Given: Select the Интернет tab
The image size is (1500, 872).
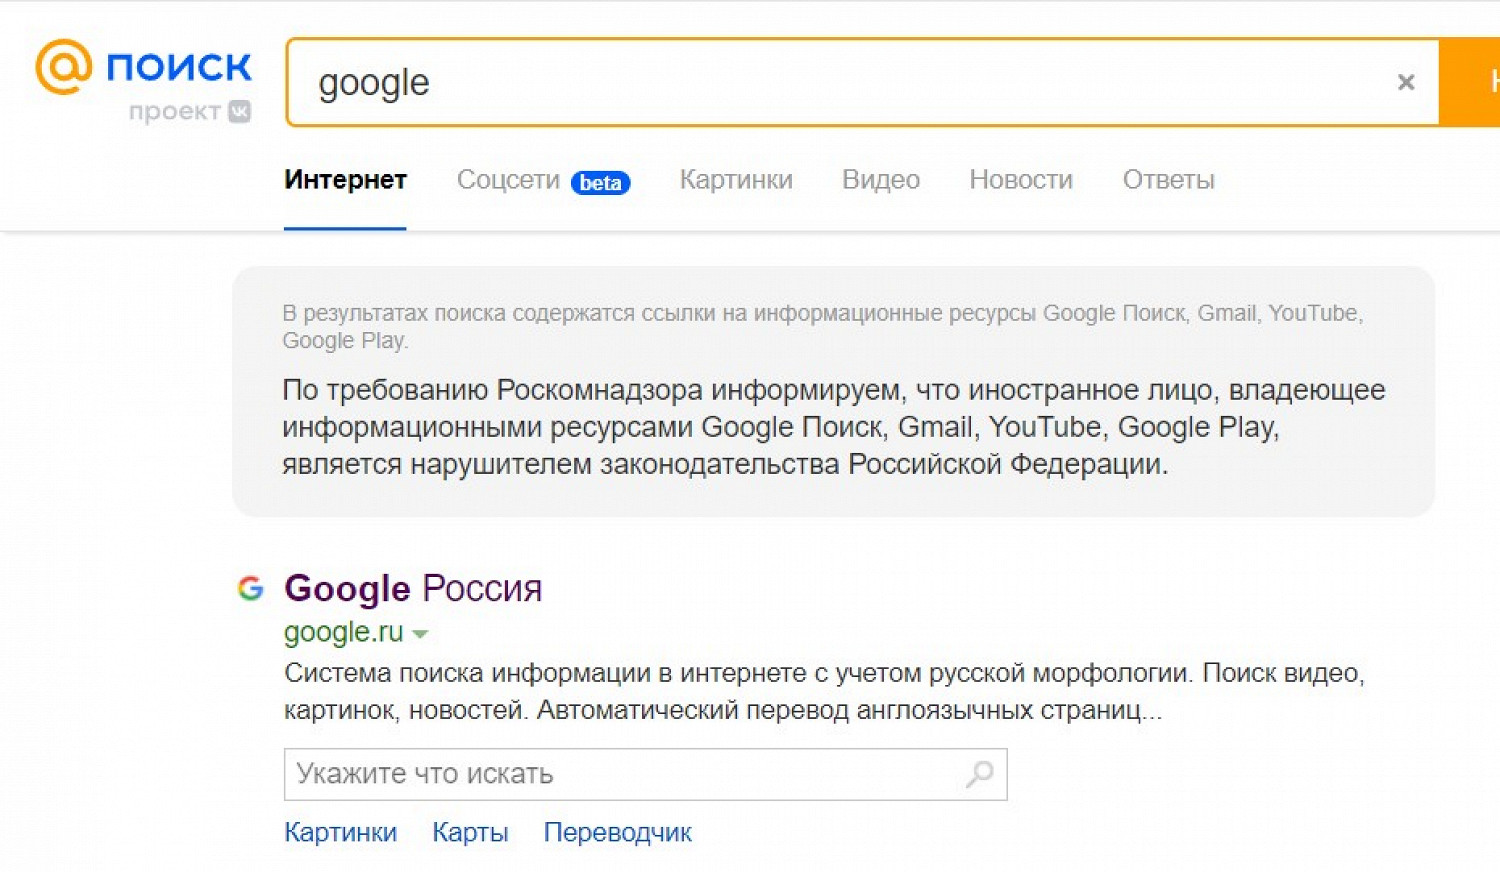Looking at the screenshot, I should [345, 180].
